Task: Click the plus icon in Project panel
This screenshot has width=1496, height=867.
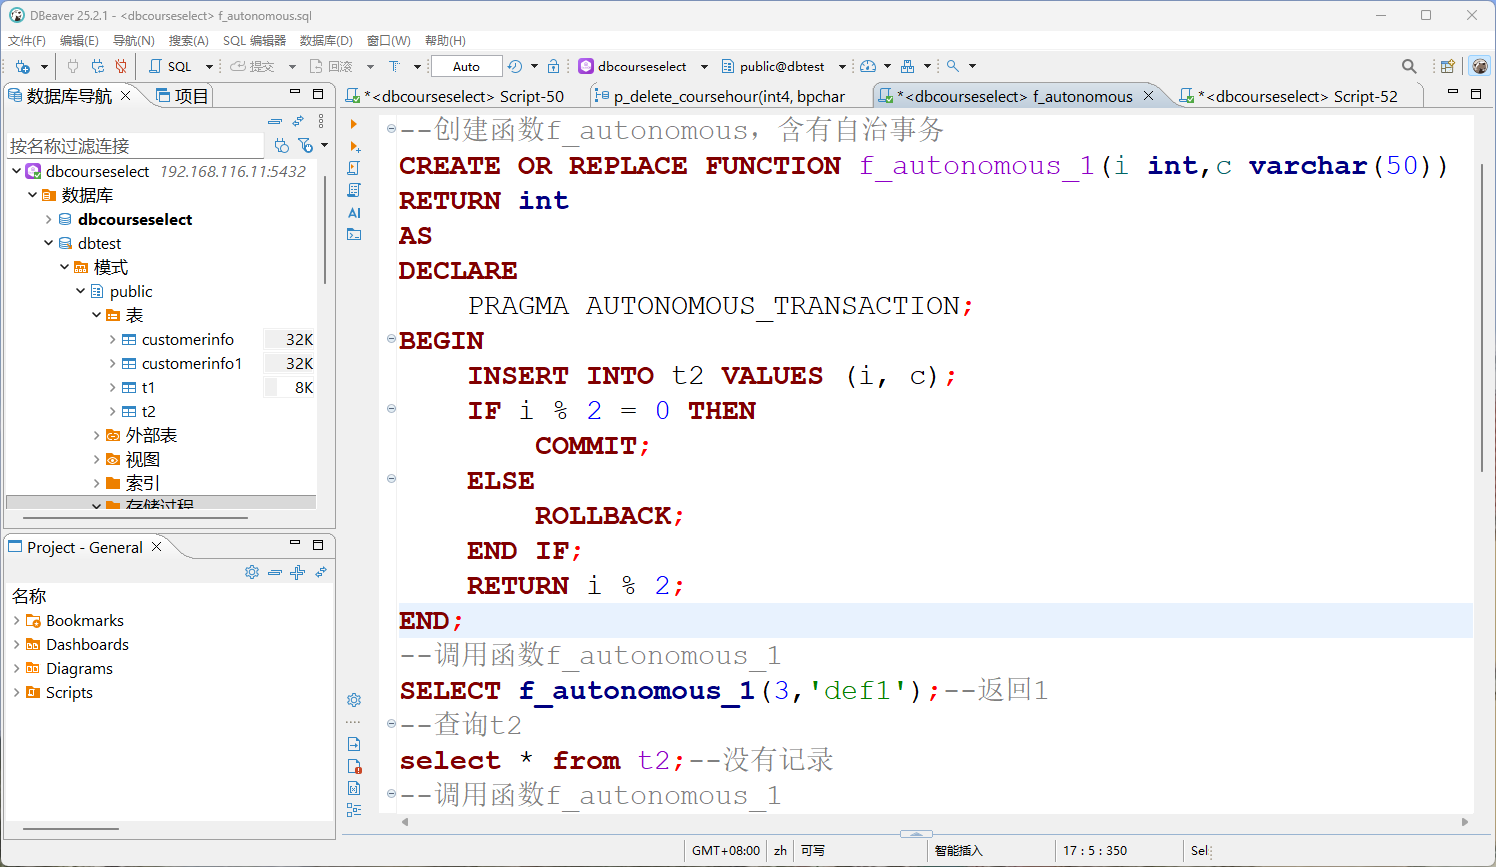Action: 297,572
